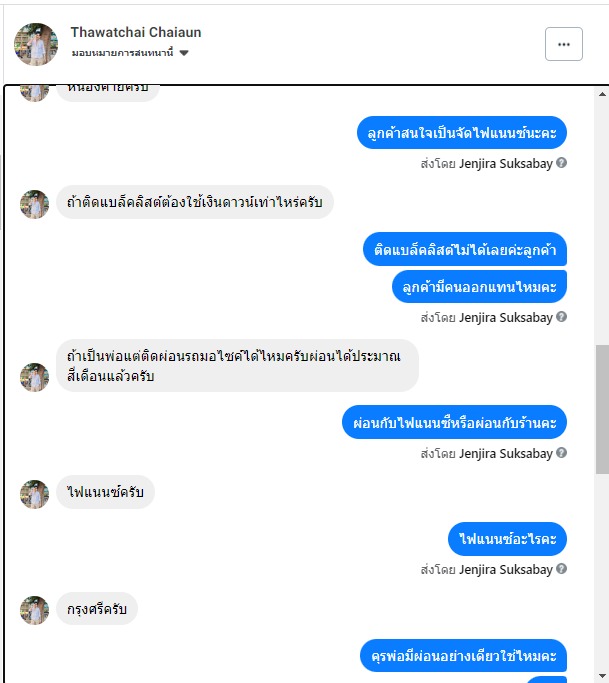
Task: Open the three-dots options menu
Action: [x=563, y=44]
